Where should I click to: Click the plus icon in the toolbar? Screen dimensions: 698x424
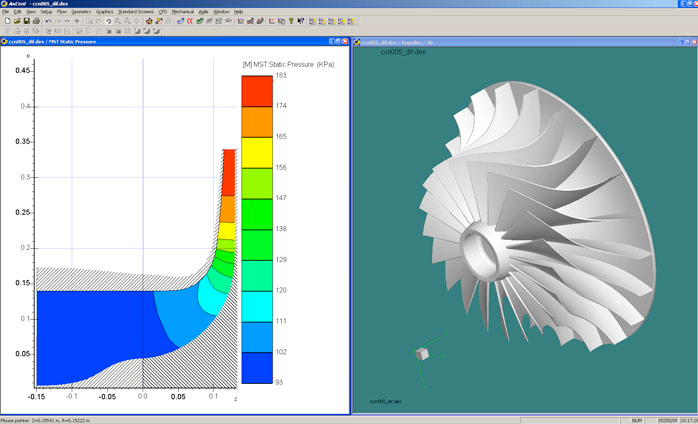[x=77, y=21]
